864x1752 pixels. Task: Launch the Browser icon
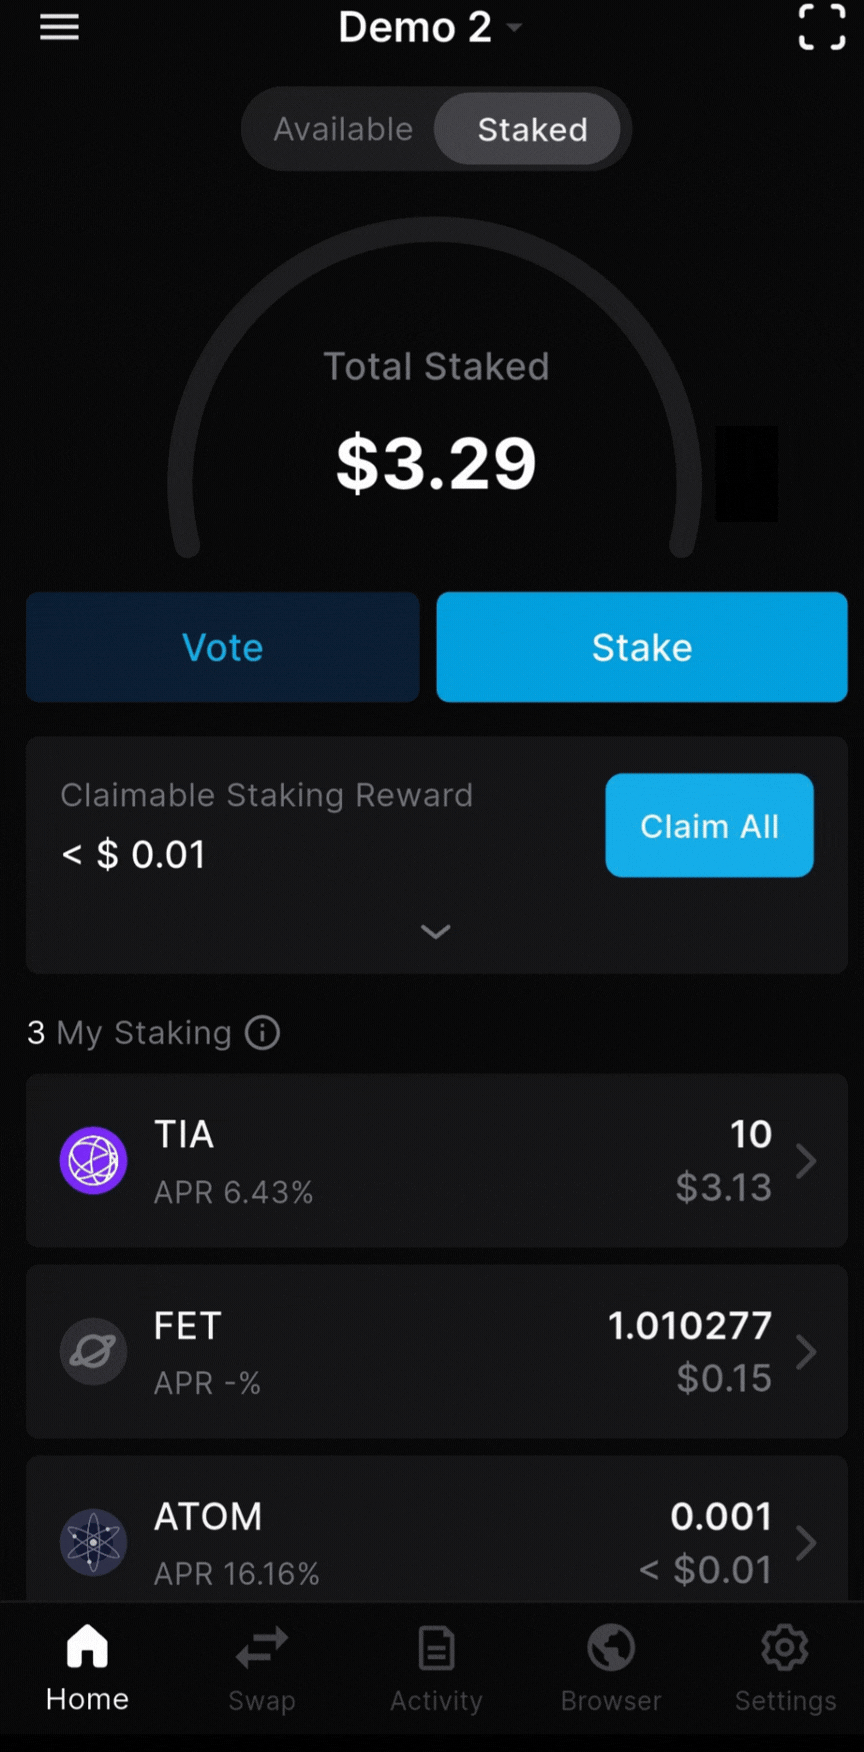tap(610, 1663)
